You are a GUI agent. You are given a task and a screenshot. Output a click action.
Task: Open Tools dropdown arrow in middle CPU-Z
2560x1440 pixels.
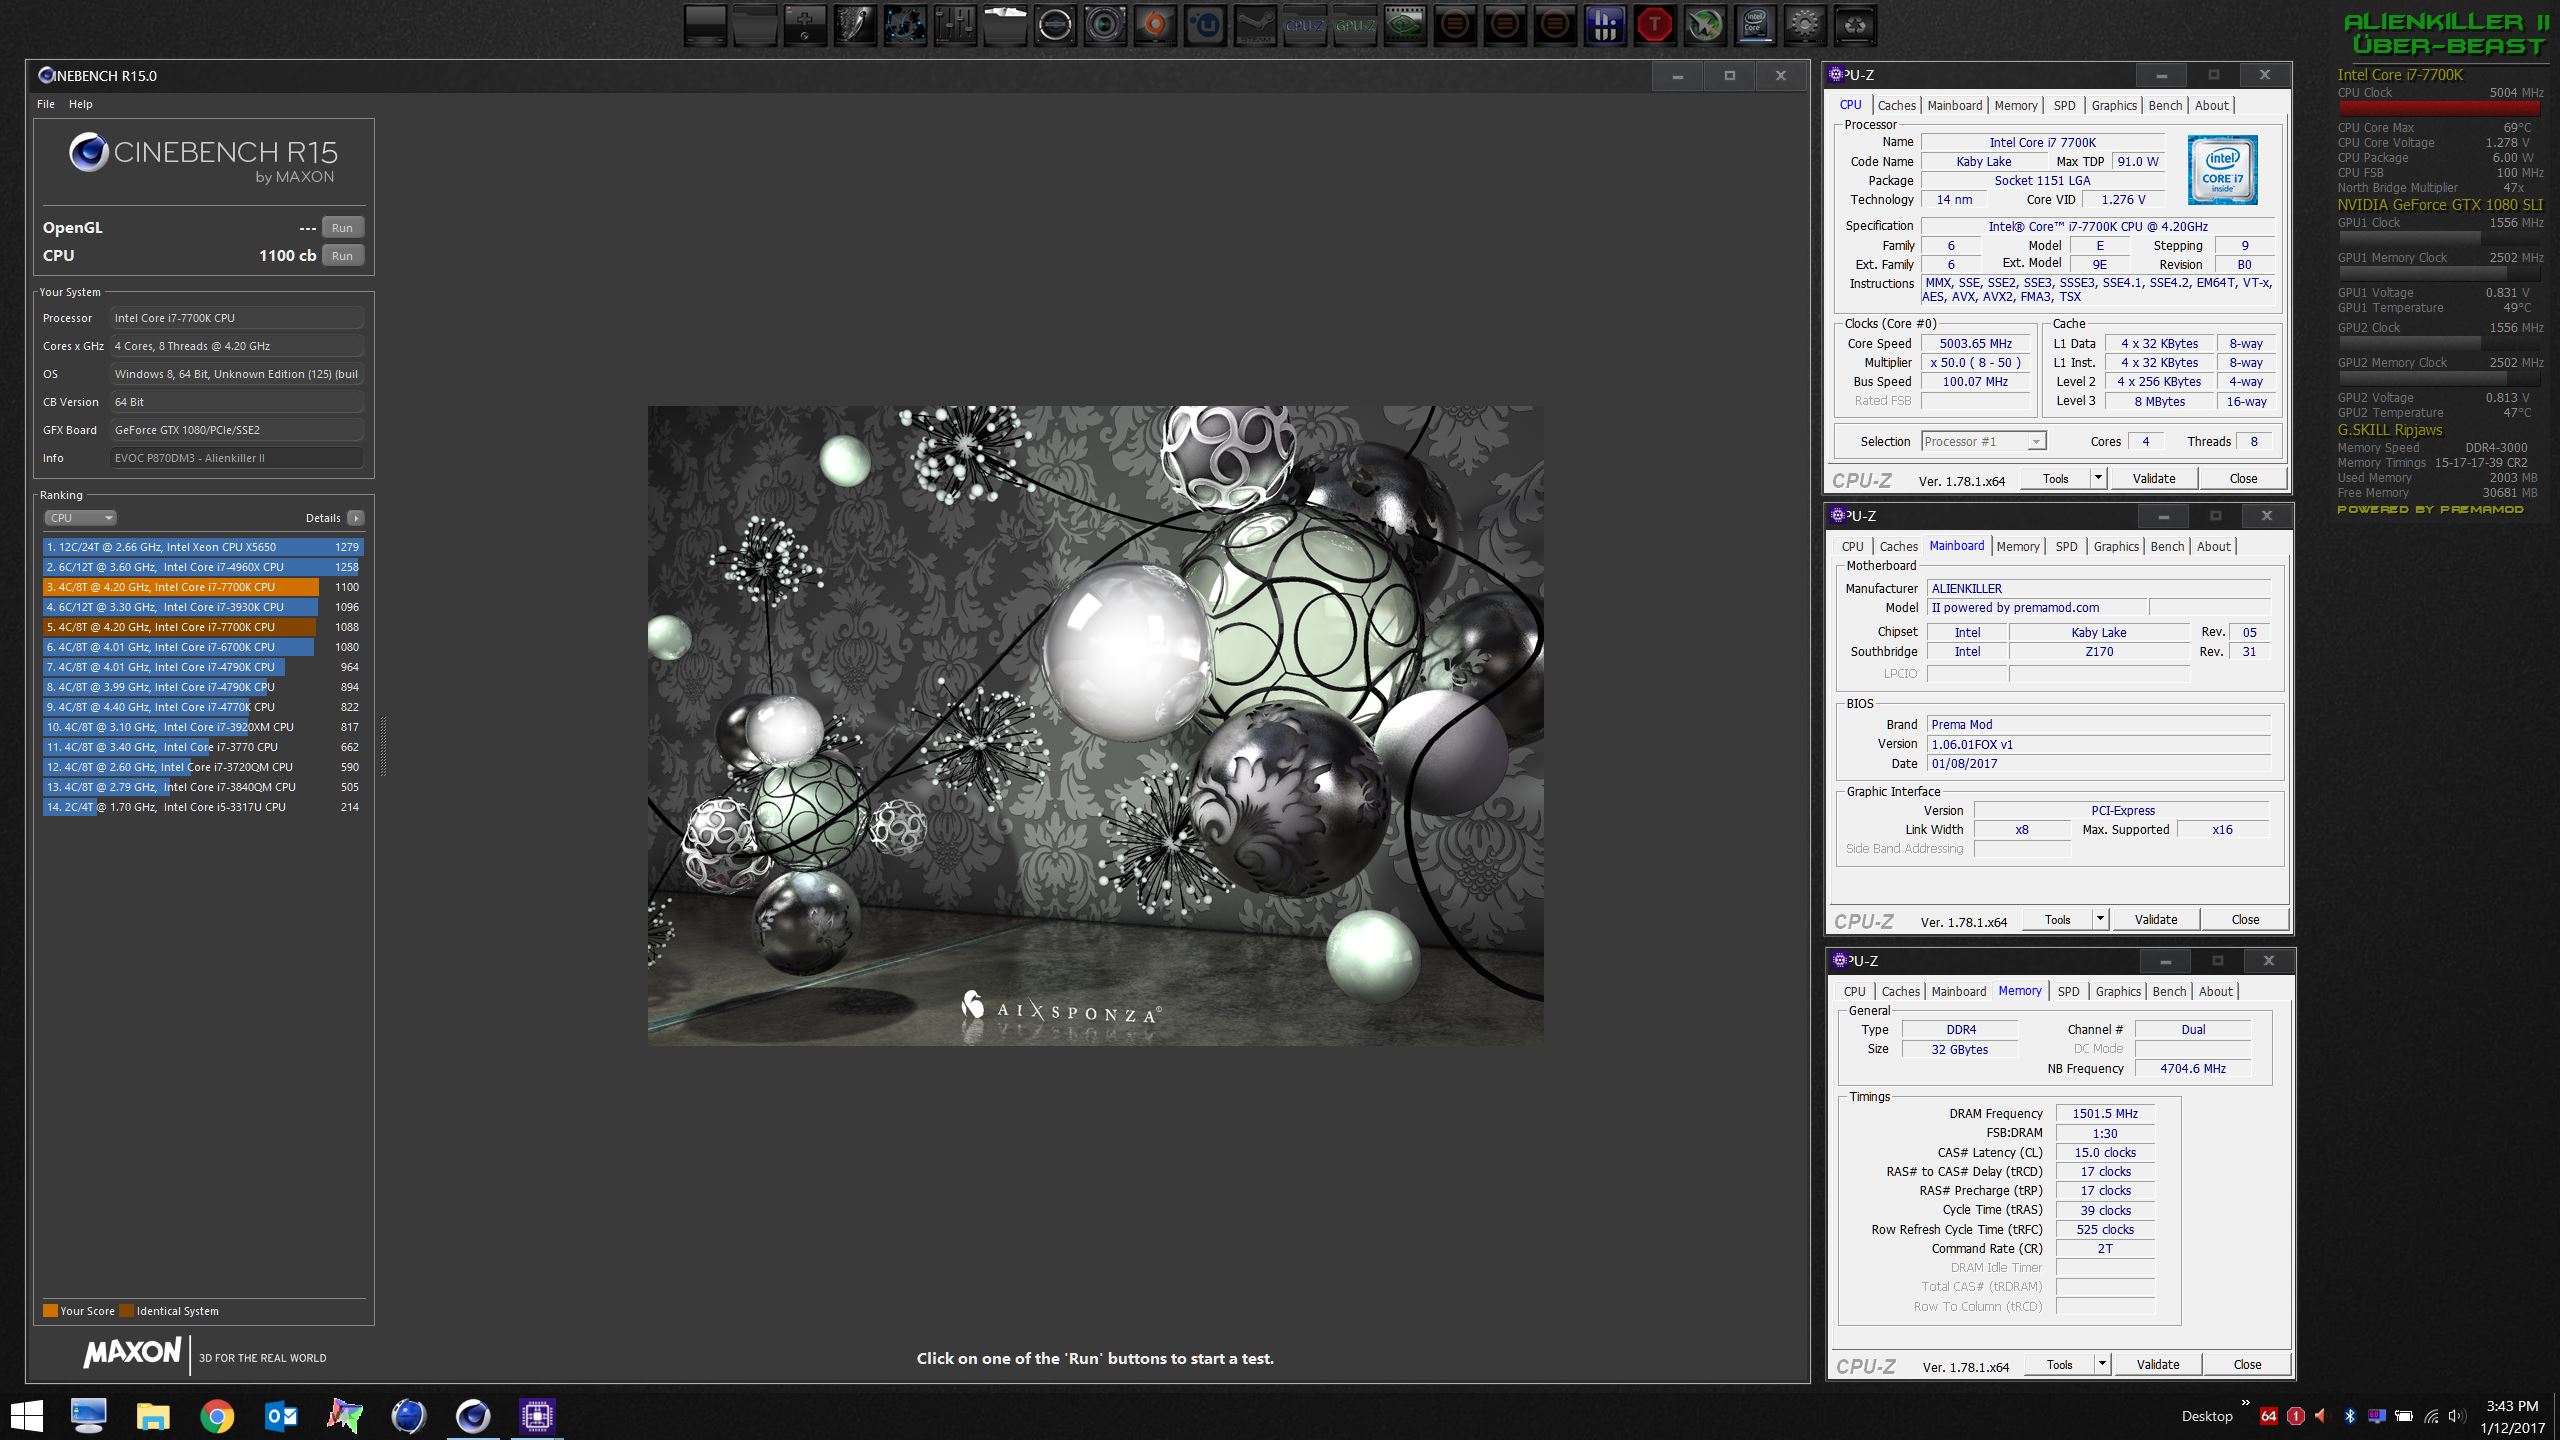pos(2101,919)
